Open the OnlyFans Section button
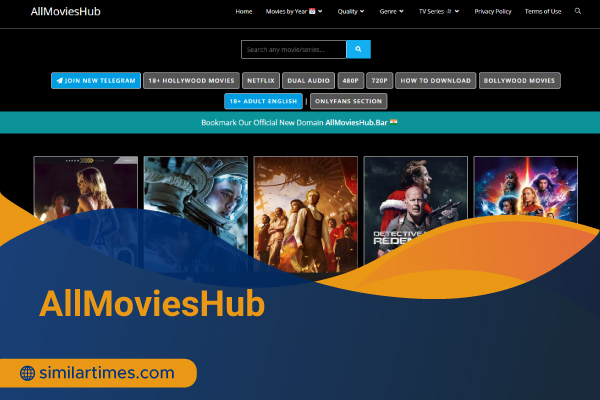 tap(349, 101)
